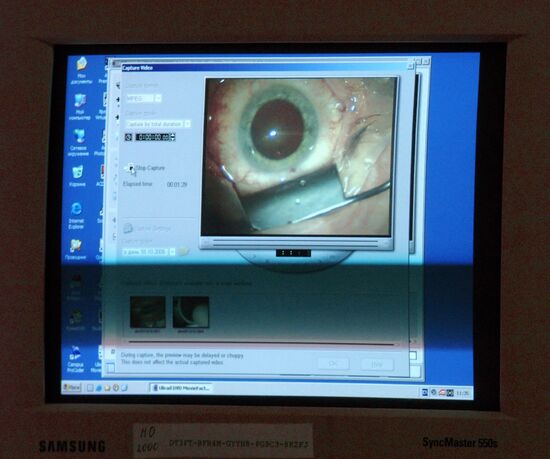Click the Start button on the taskbar

click(72, 387)
